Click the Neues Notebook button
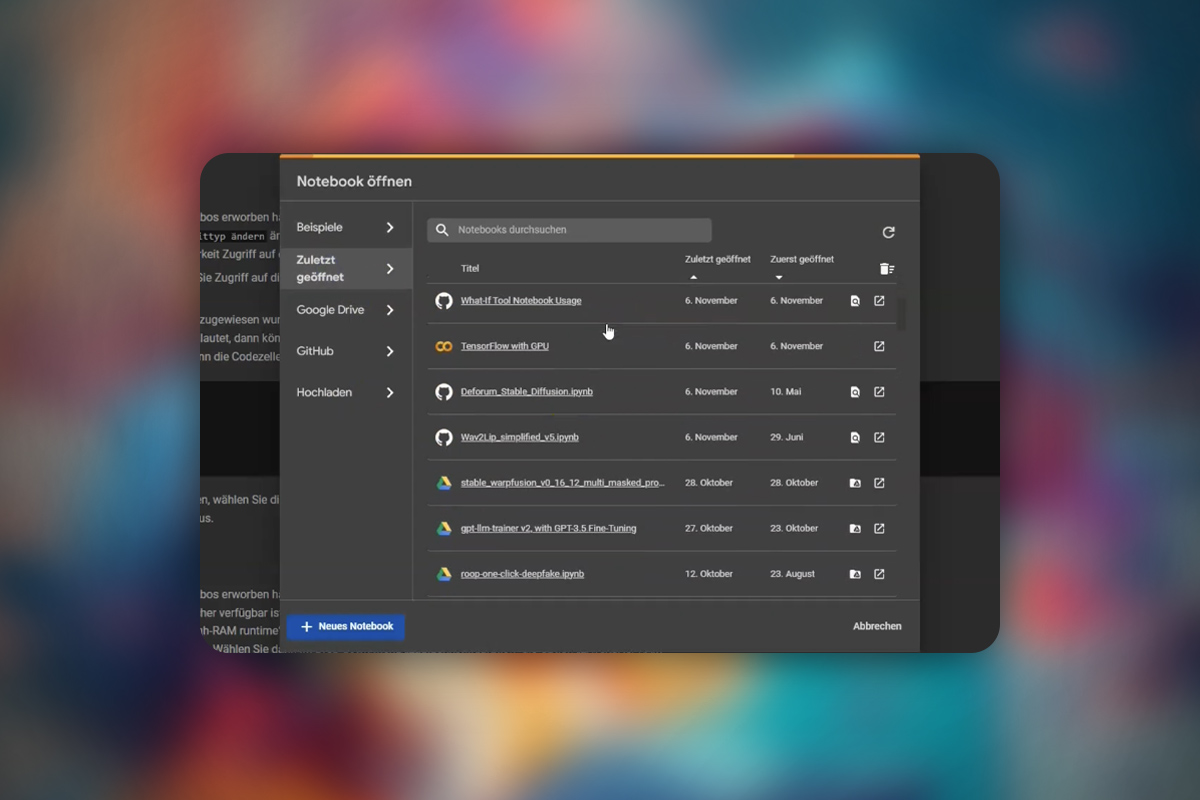This screenshot has width=1200, height=800. [x=346, y=627]
